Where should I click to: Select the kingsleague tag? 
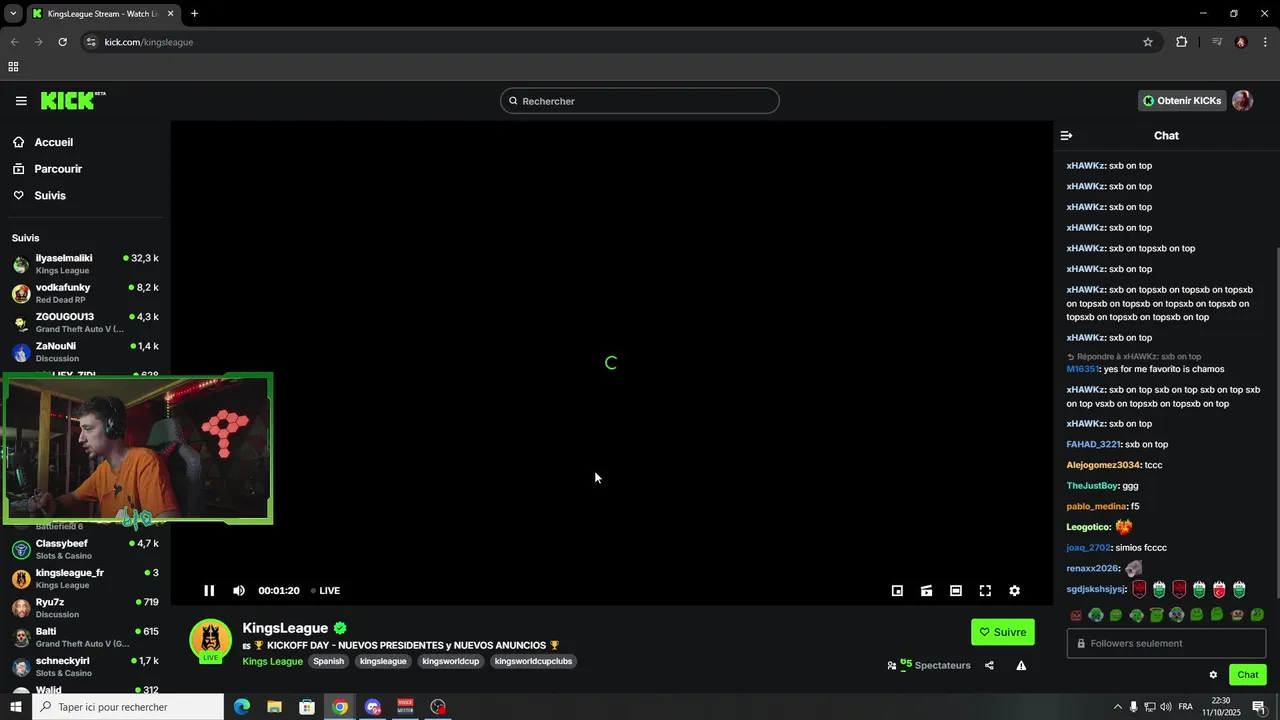pyautogui.click(x=383, y=661)
